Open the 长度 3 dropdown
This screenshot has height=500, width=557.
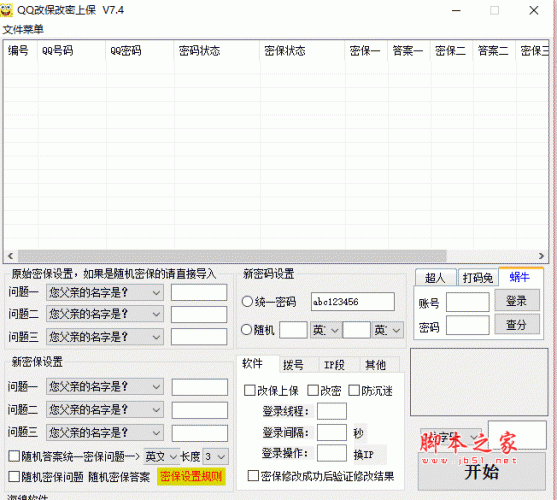[215, 456]
